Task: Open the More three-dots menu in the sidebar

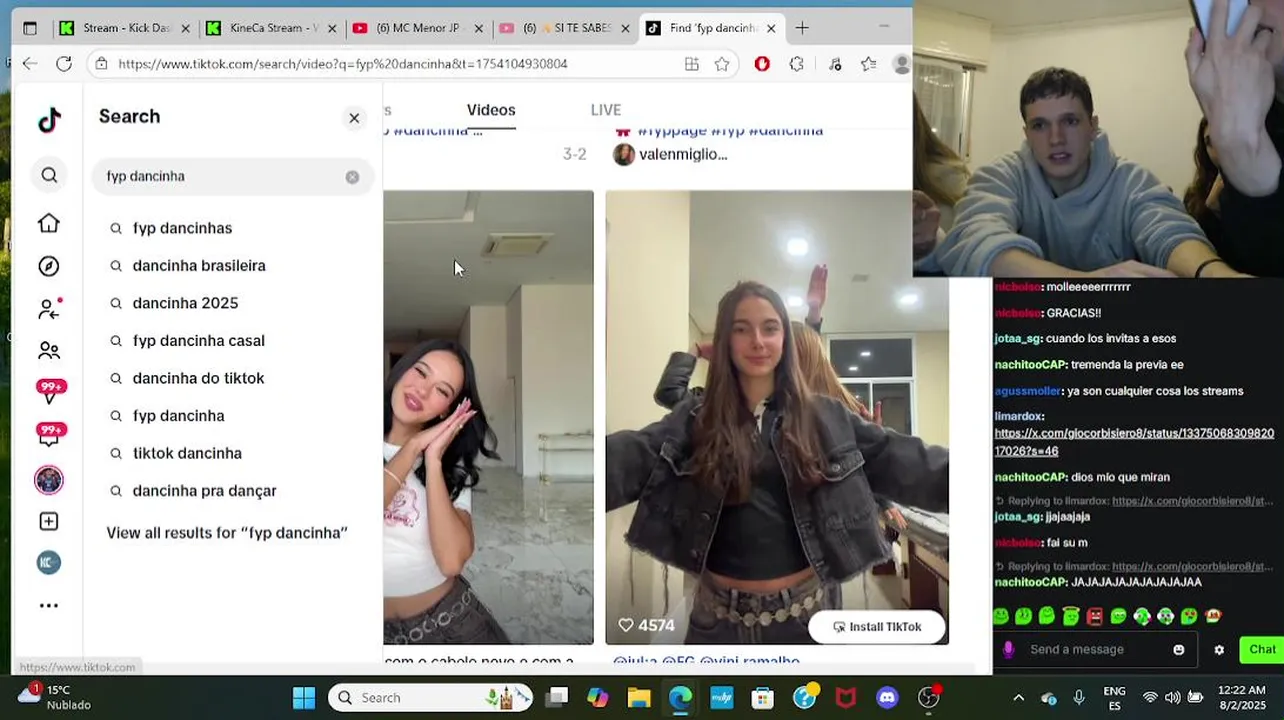Action: point(49,606)
